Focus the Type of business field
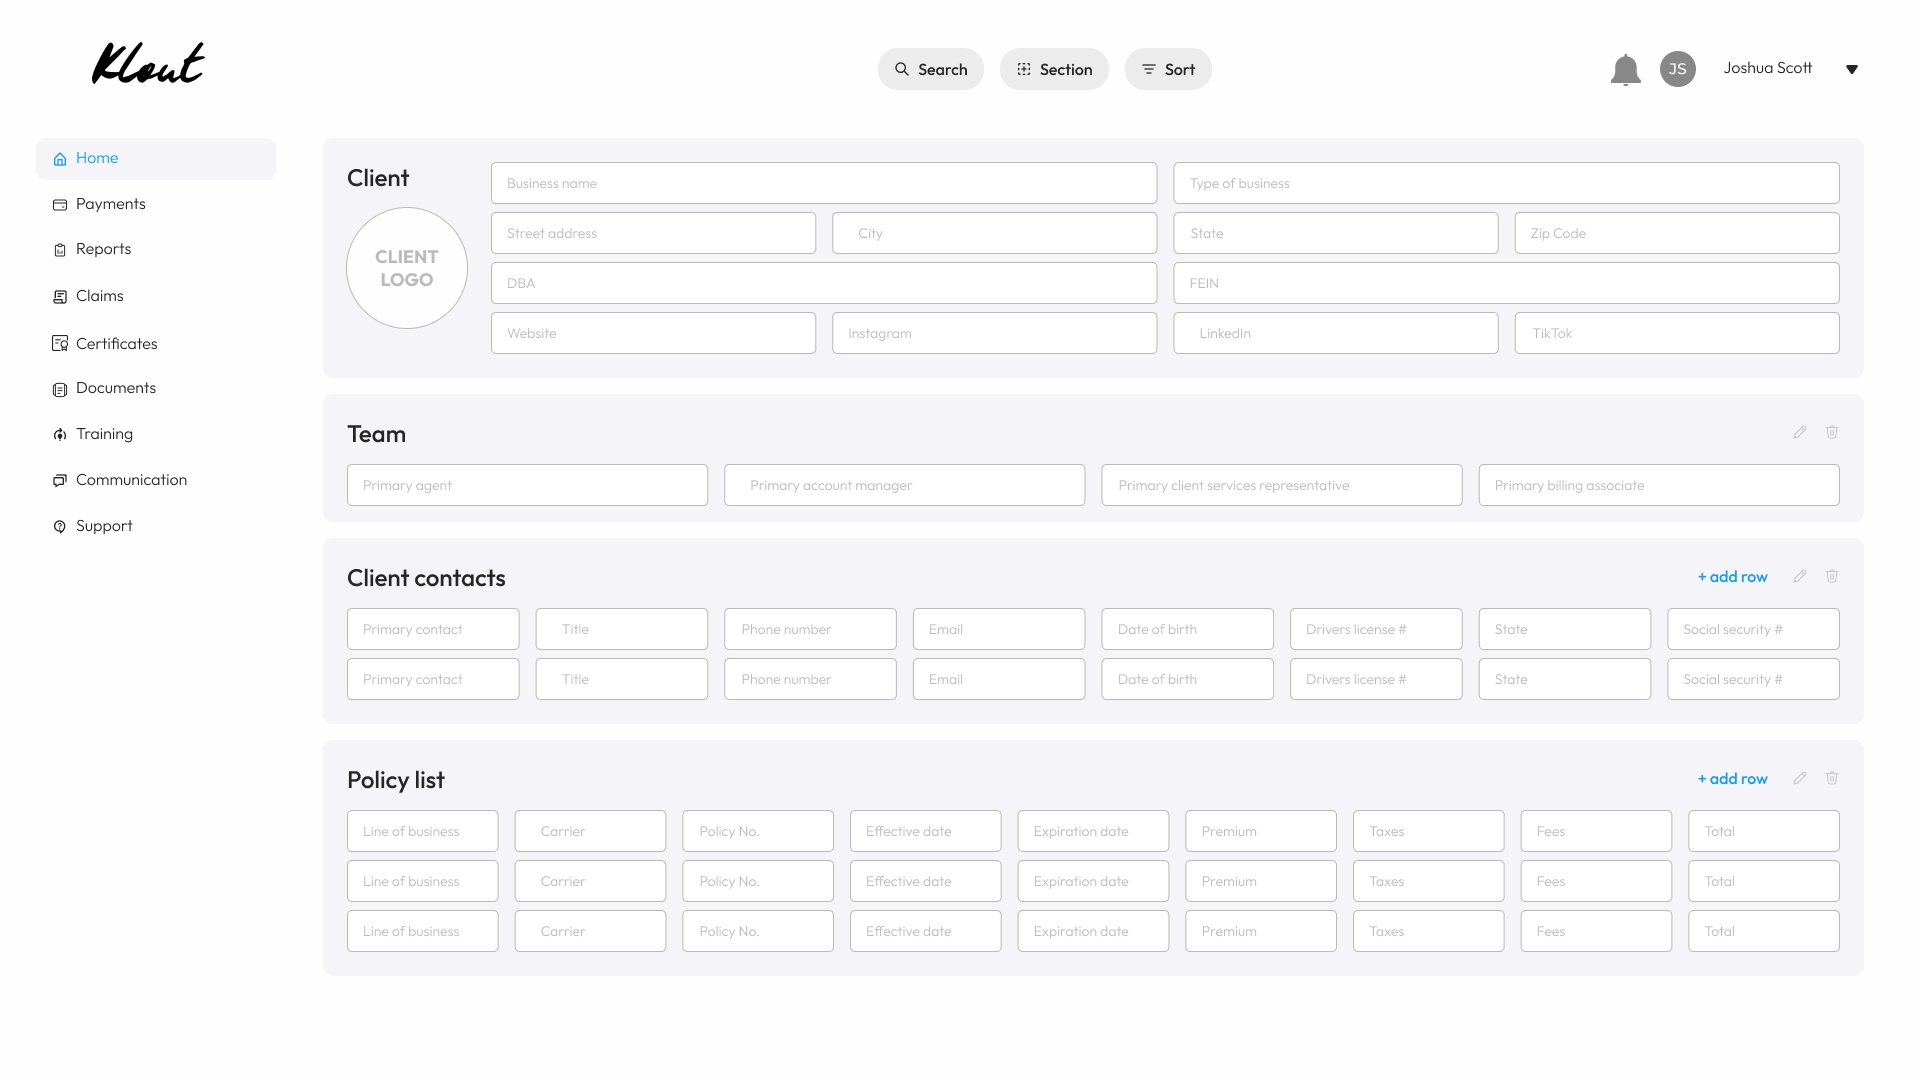This screenshot has width=1920, height=1080. point(1506,183)
